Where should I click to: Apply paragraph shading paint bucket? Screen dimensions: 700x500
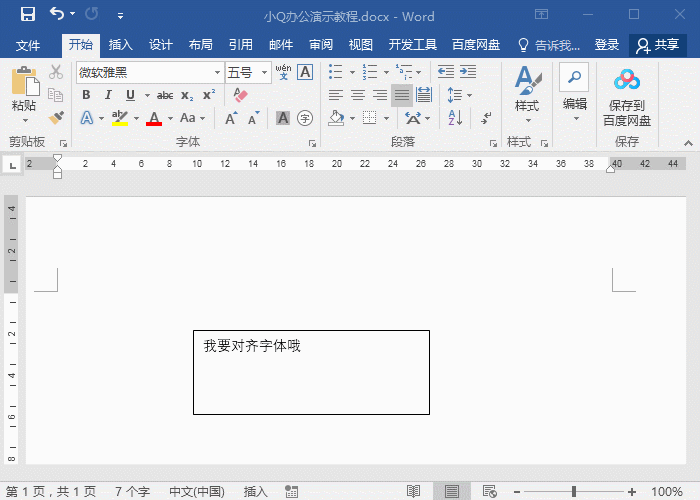tap(336, 118)
